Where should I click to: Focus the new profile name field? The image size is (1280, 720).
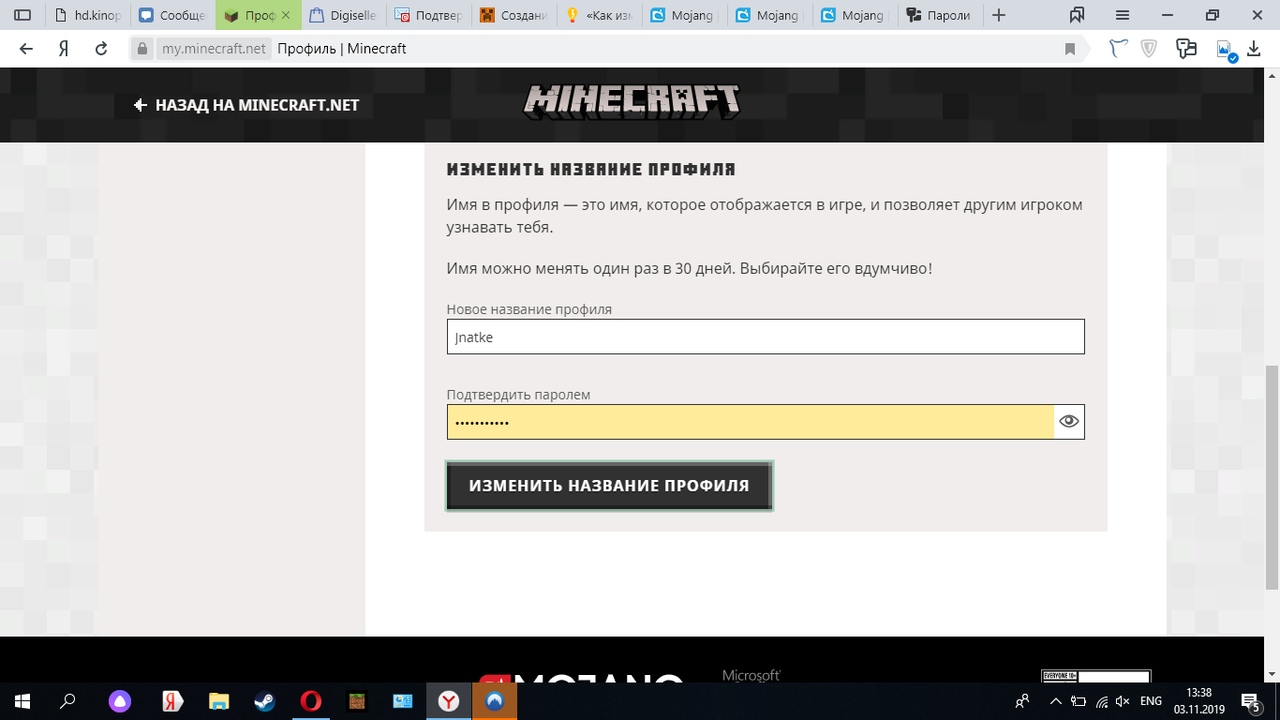click(x=765, y=337)
